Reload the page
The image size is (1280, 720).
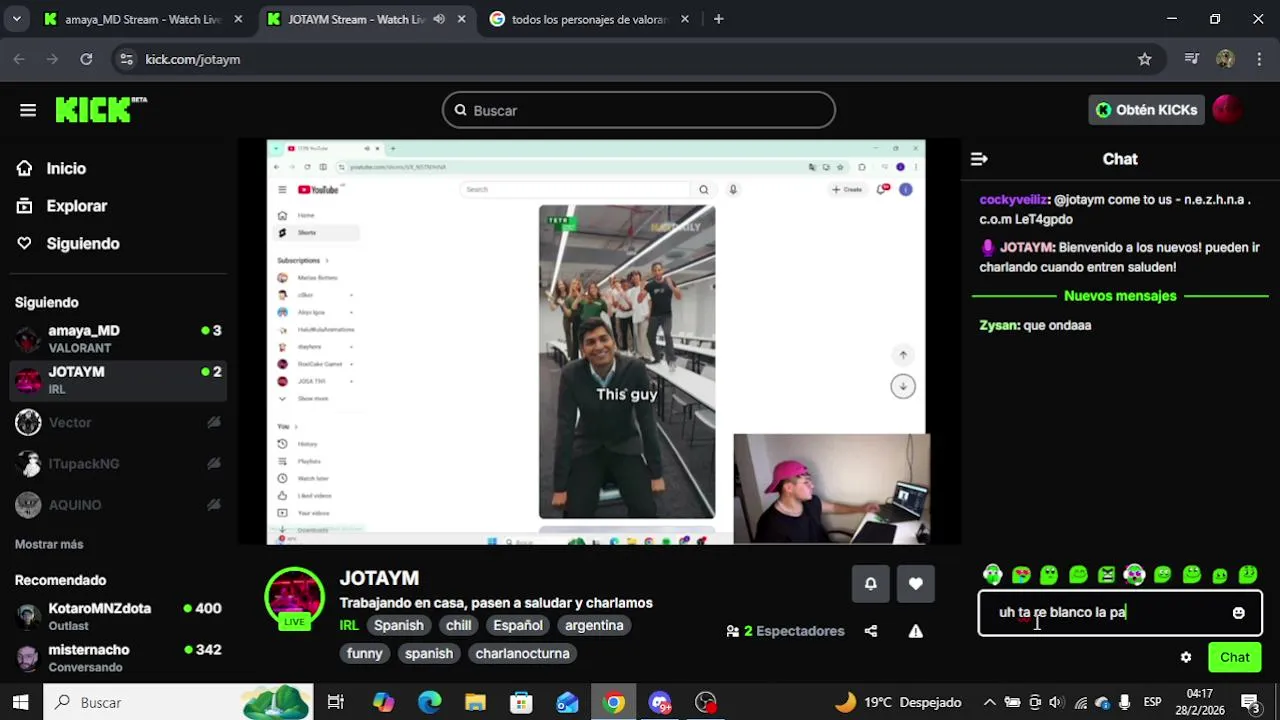tap(86, 59)
